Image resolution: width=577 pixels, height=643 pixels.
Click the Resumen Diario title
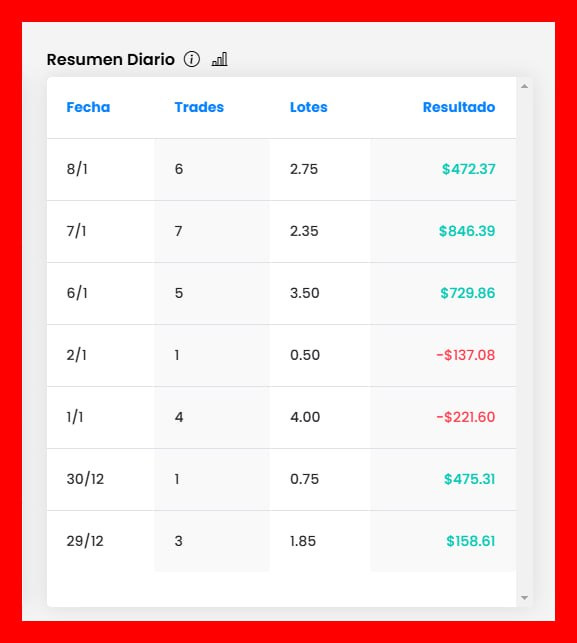[111, 59]
